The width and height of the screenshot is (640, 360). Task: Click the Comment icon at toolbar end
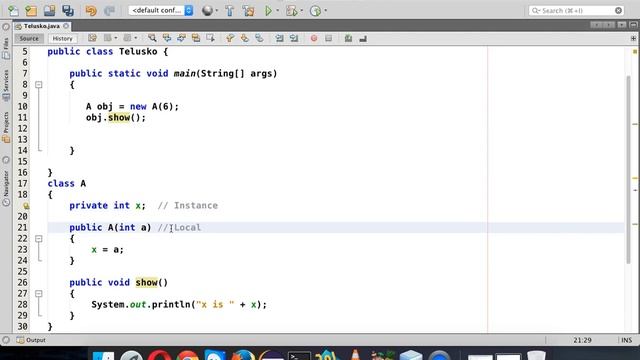point(363,38)
